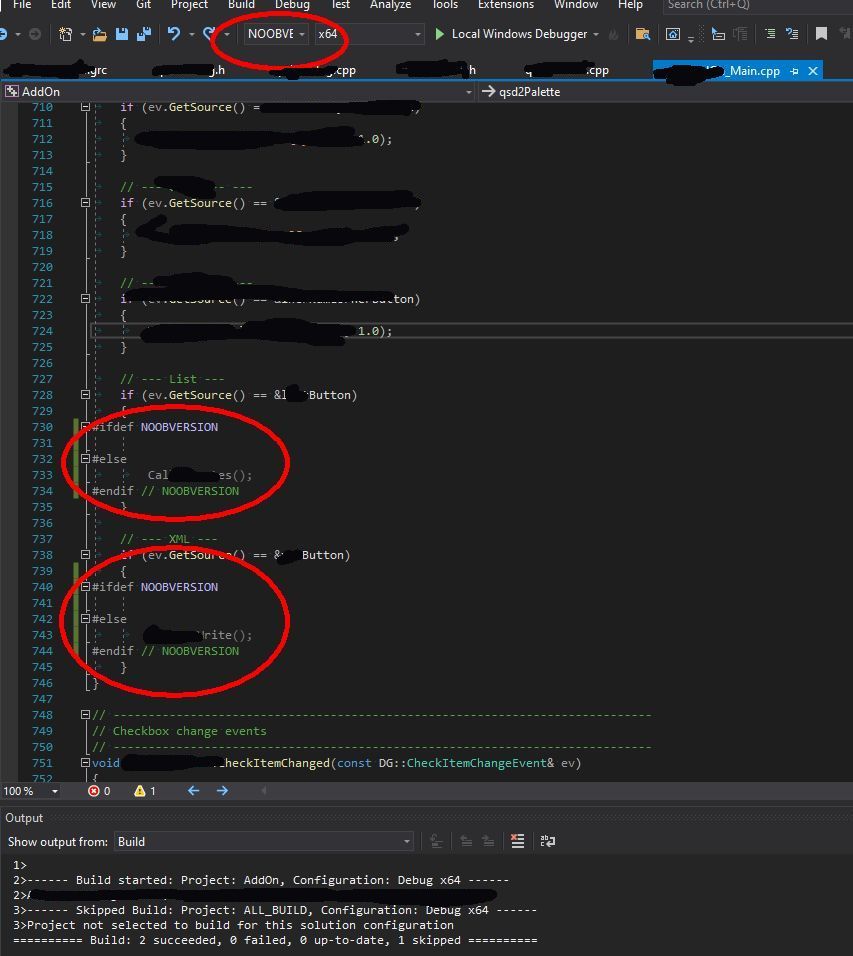The image size is (853, 956).
Task: Click the Open File folder icon
Action: (x=99, y=34)
